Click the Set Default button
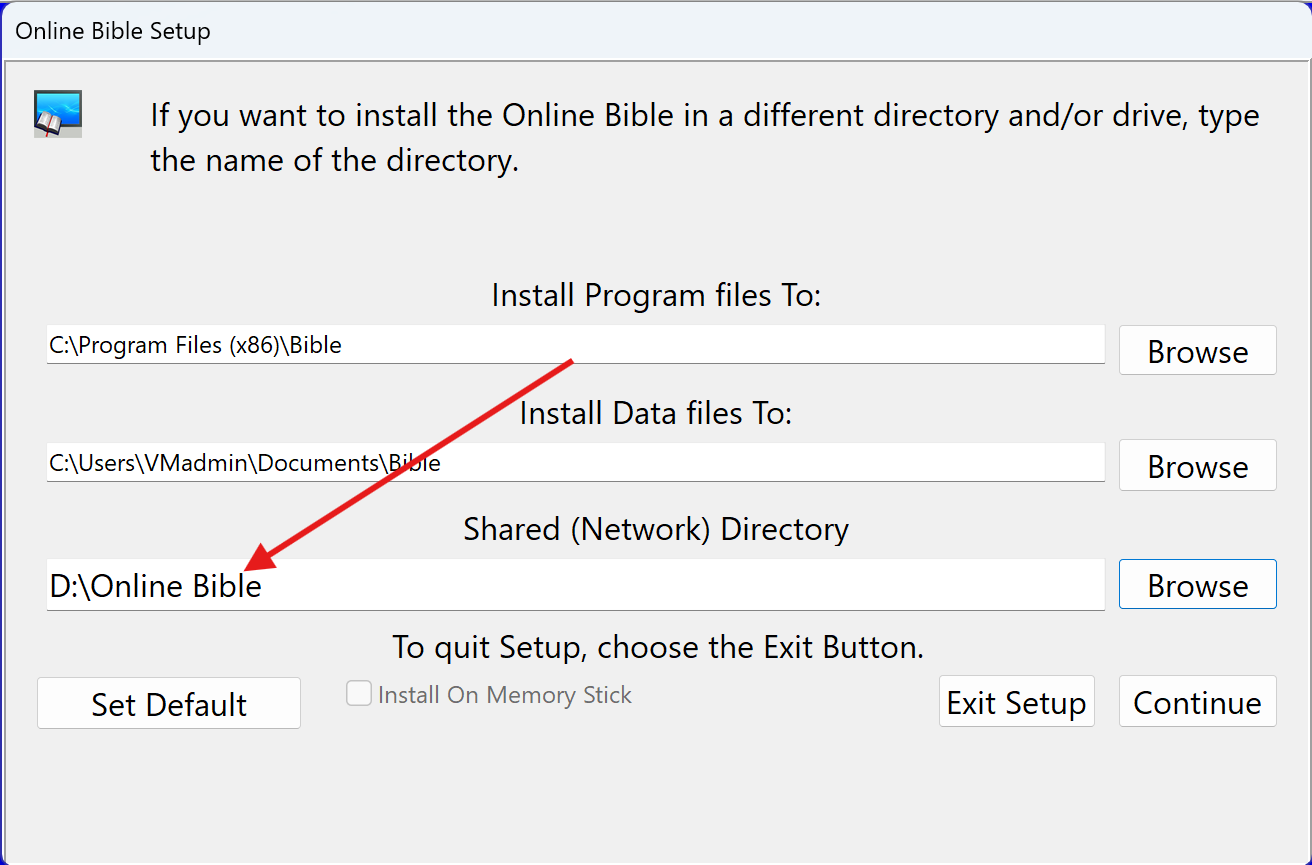 169,703
